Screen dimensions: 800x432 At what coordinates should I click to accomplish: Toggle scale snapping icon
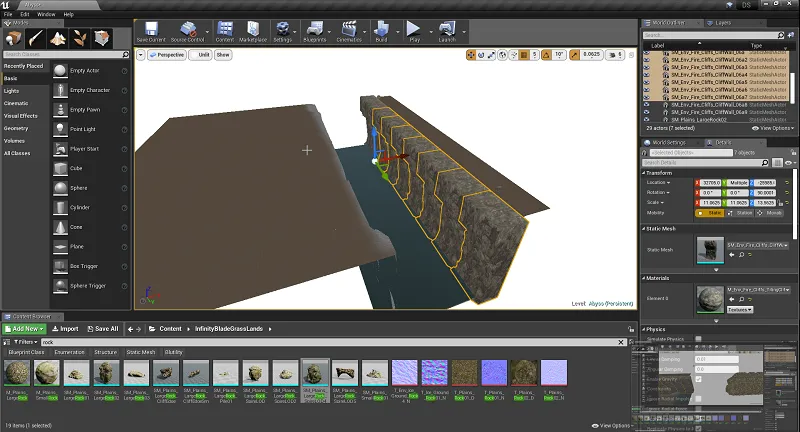[x=574, y=55]
